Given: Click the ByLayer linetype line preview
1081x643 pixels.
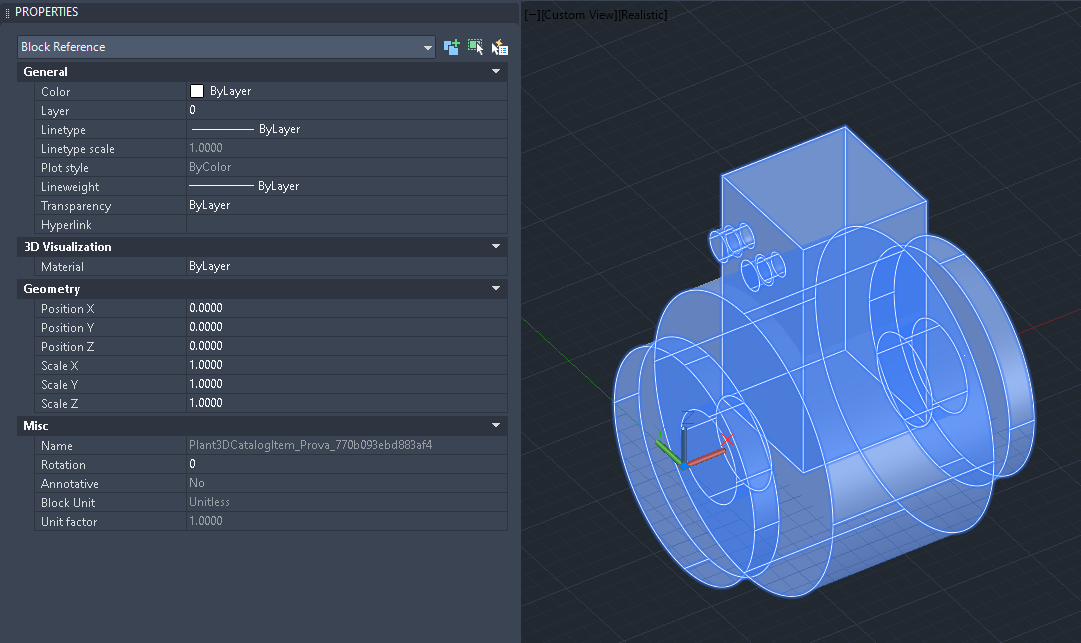Looking at the screenshot, I should pyautogui.click(x=222, y=130).
